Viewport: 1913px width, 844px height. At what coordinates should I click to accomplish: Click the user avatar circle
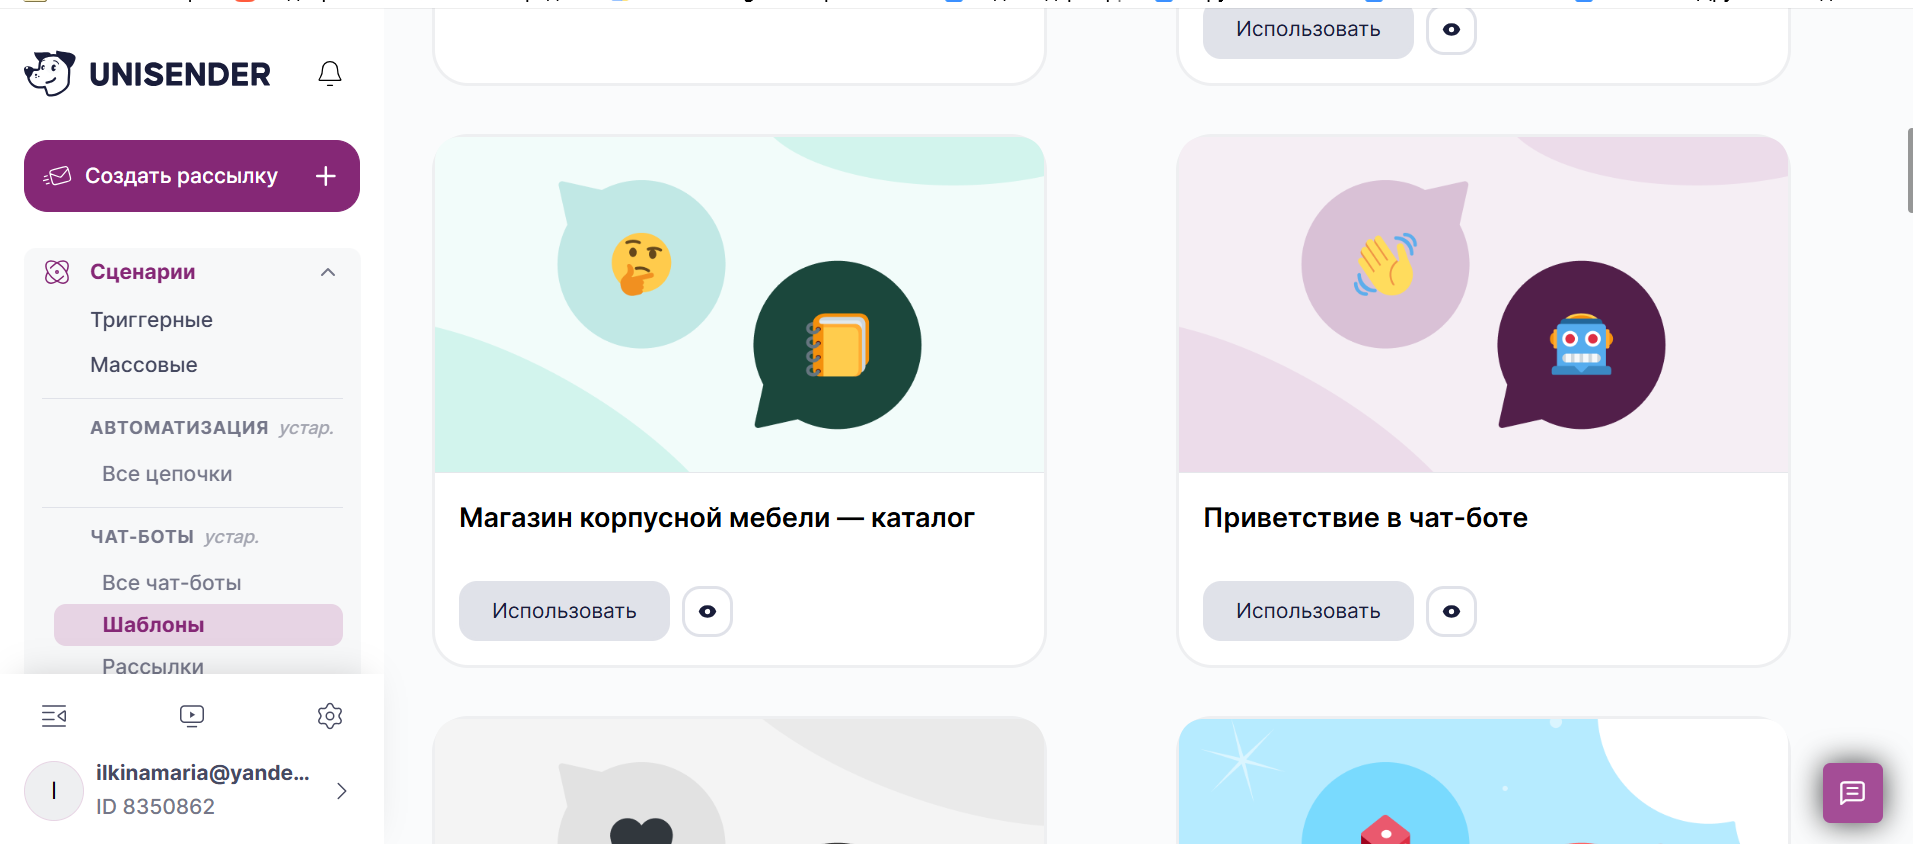click(54, 791)
